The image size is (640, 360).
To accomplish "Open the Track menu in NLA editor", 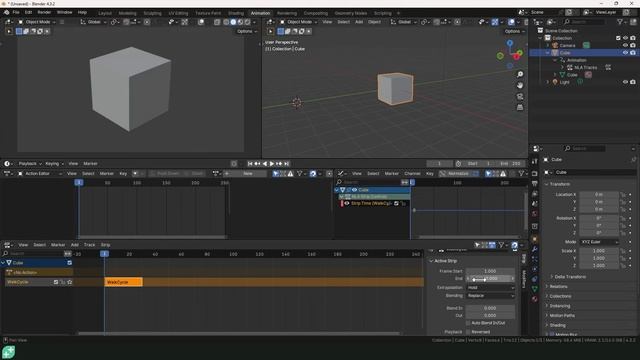I will pyautogui.click(x=89, y=245).
